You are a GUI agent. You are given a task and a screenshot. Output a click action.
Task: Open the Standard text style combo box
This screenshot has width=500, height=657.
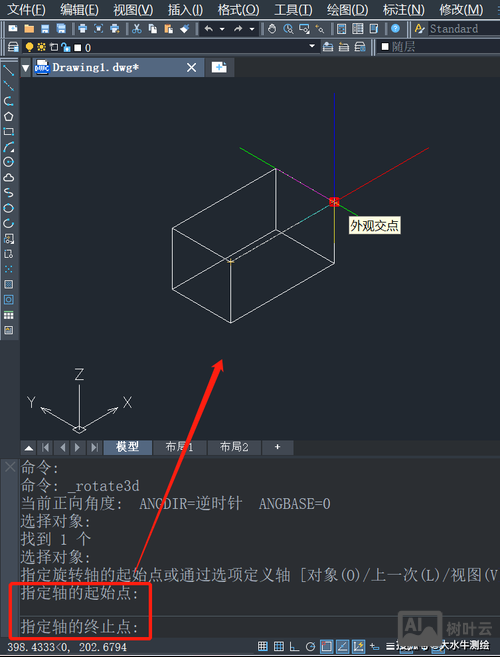pos(464,29)
